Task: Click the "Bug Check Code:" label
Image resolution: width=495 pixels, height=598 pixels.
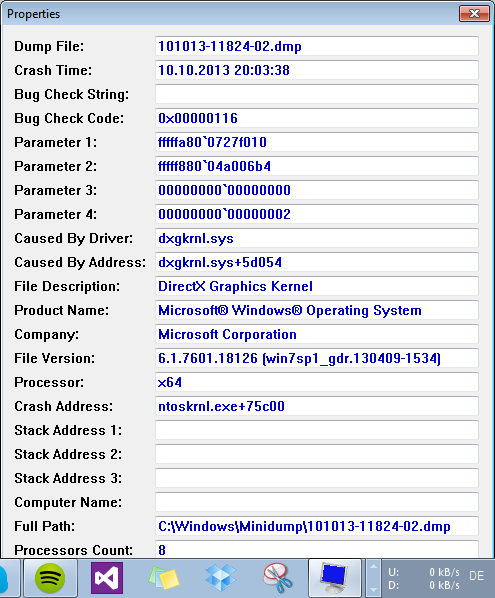Action: [69, 119]
